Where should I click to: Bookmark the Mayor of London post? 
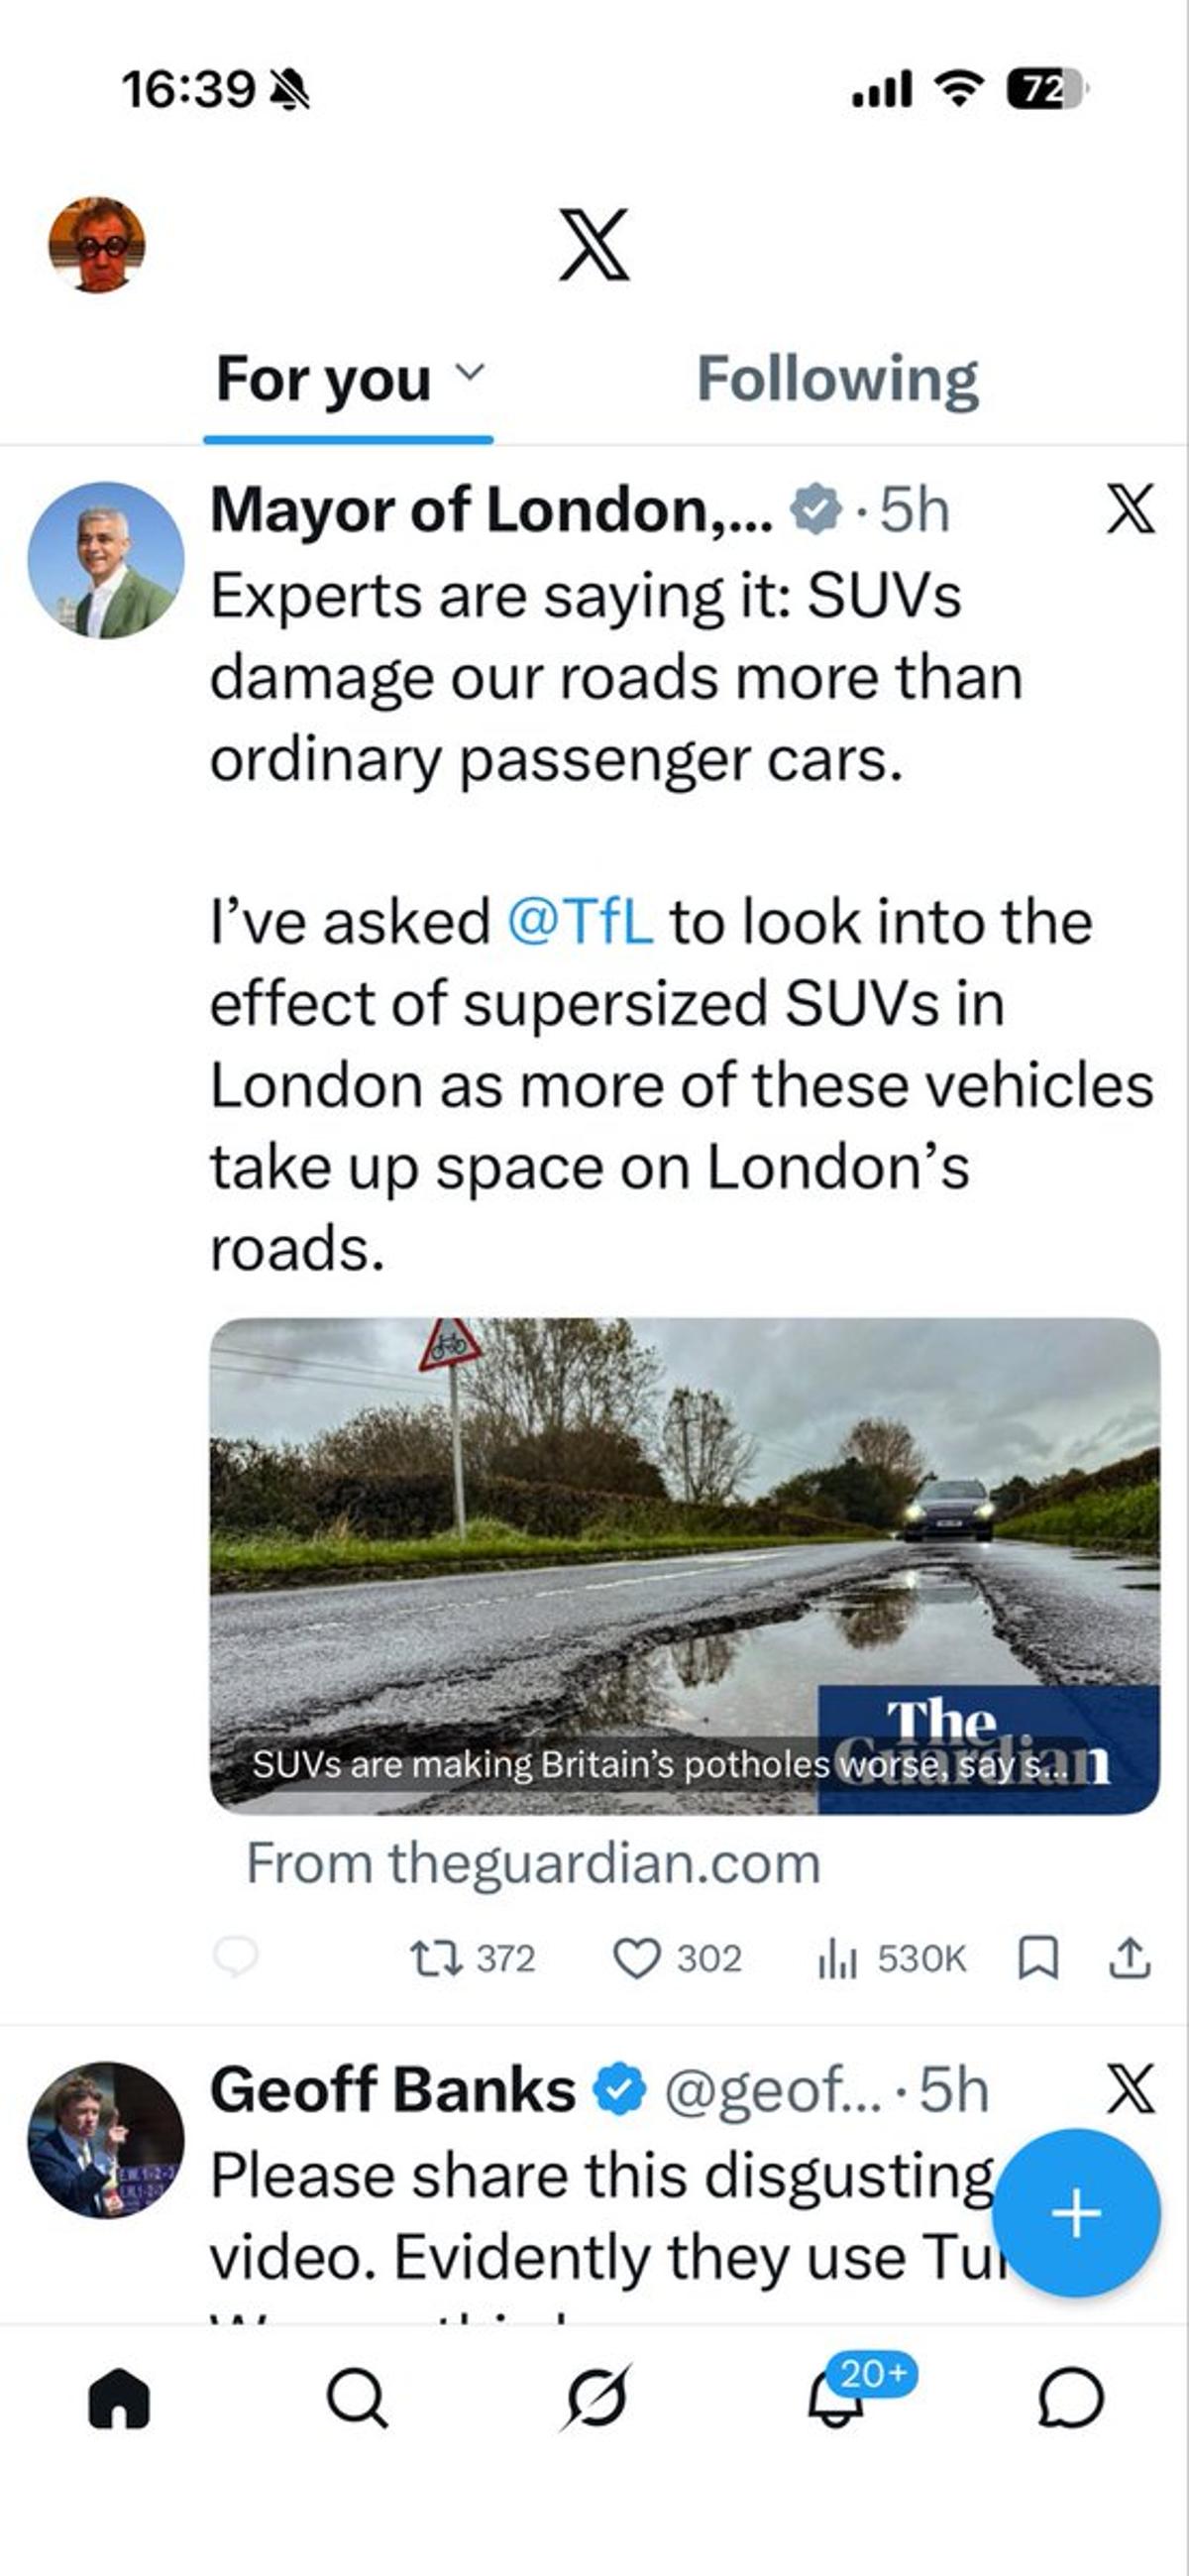pos(1037,1958)
